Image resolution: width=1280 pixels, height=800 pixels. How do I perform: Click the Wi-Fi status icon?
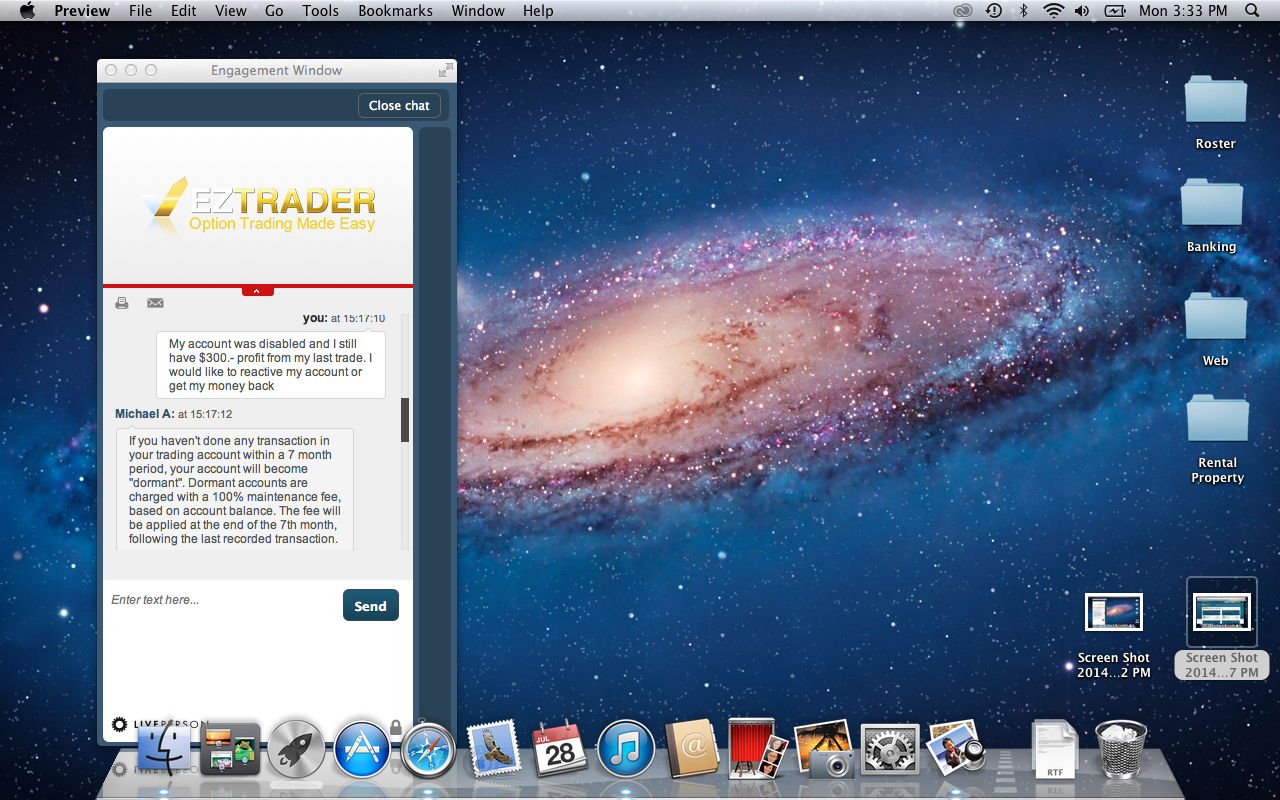pos(1053,11)
